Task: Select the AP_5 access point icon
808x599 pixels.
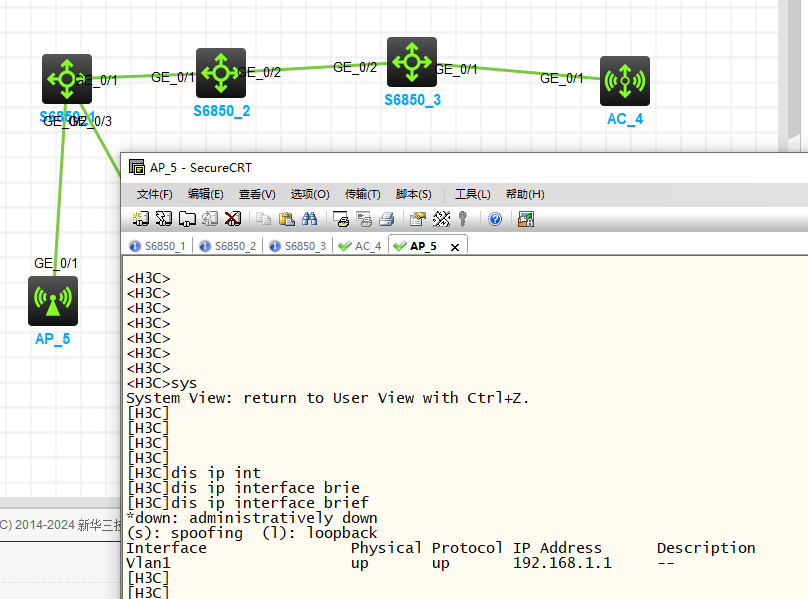Action: (x=53, y=301)
